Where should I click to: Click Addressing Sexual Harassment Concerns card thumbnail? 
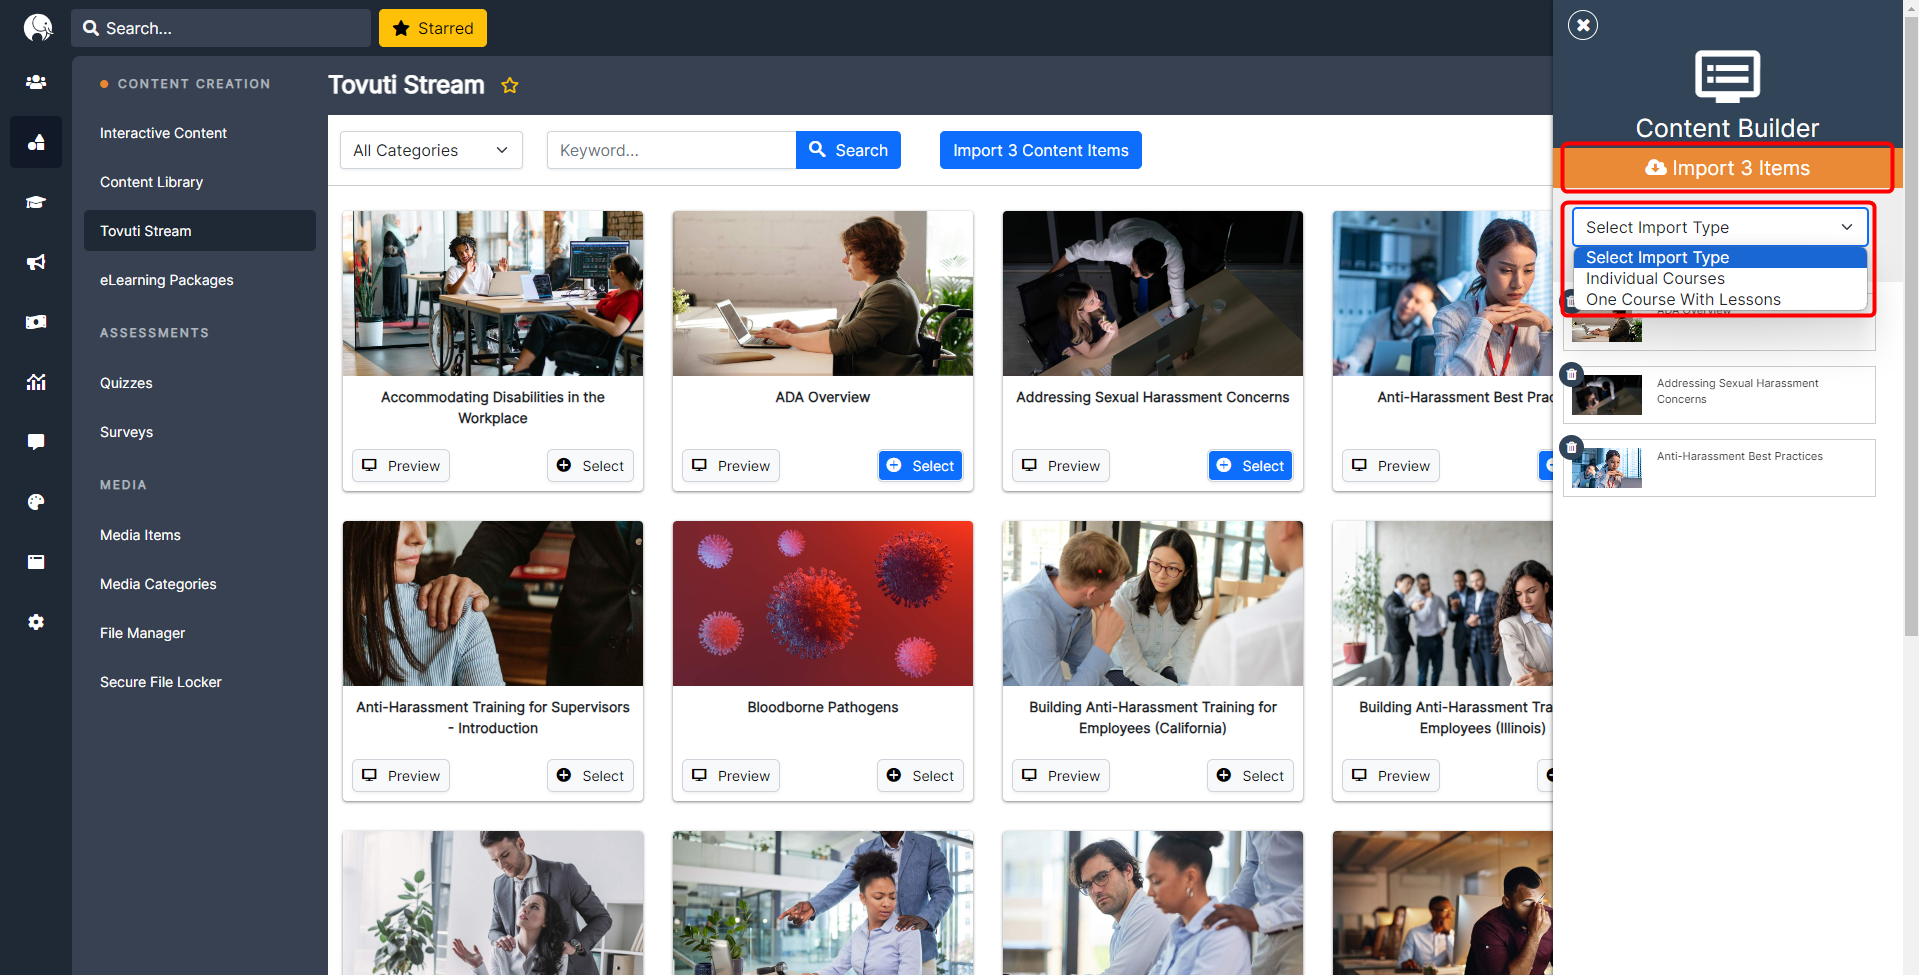point(1153,293)
